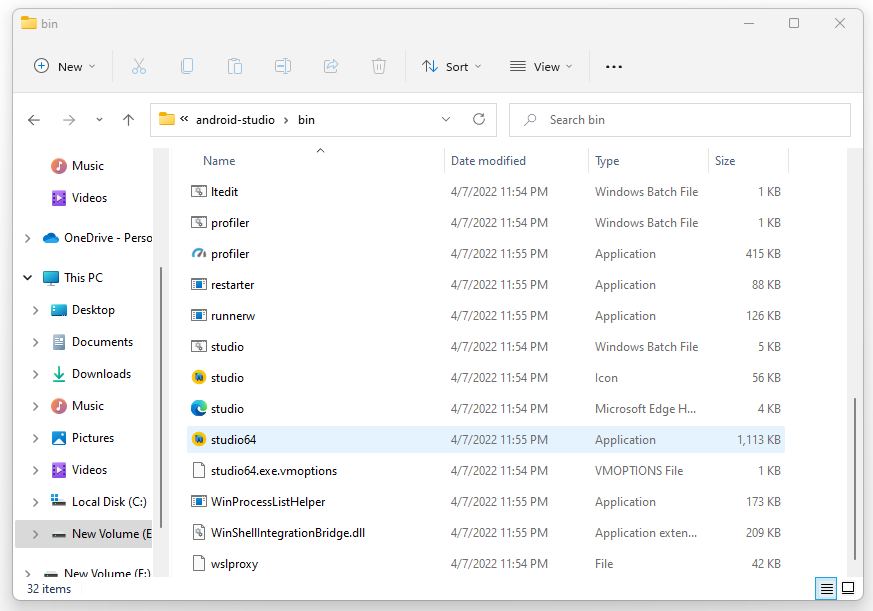This screenshot has height=611, width=873.
Task: Expand the Desktop tree node
Action: pyautogui.click(x=36, y=310)
